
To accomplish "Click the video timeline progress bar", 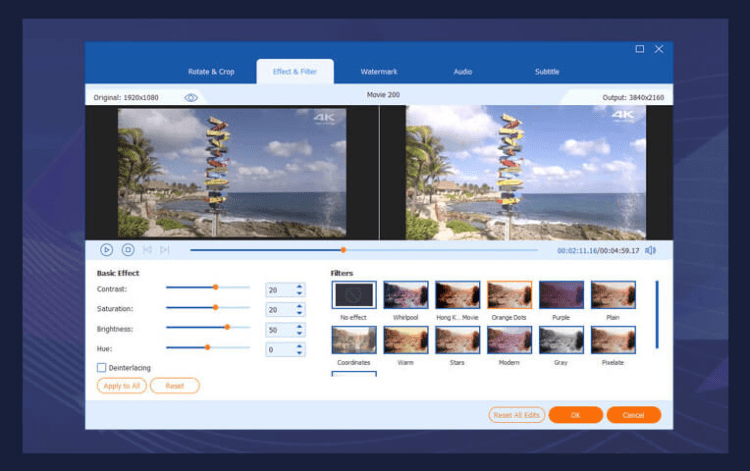I will click(x=364, y=250).
